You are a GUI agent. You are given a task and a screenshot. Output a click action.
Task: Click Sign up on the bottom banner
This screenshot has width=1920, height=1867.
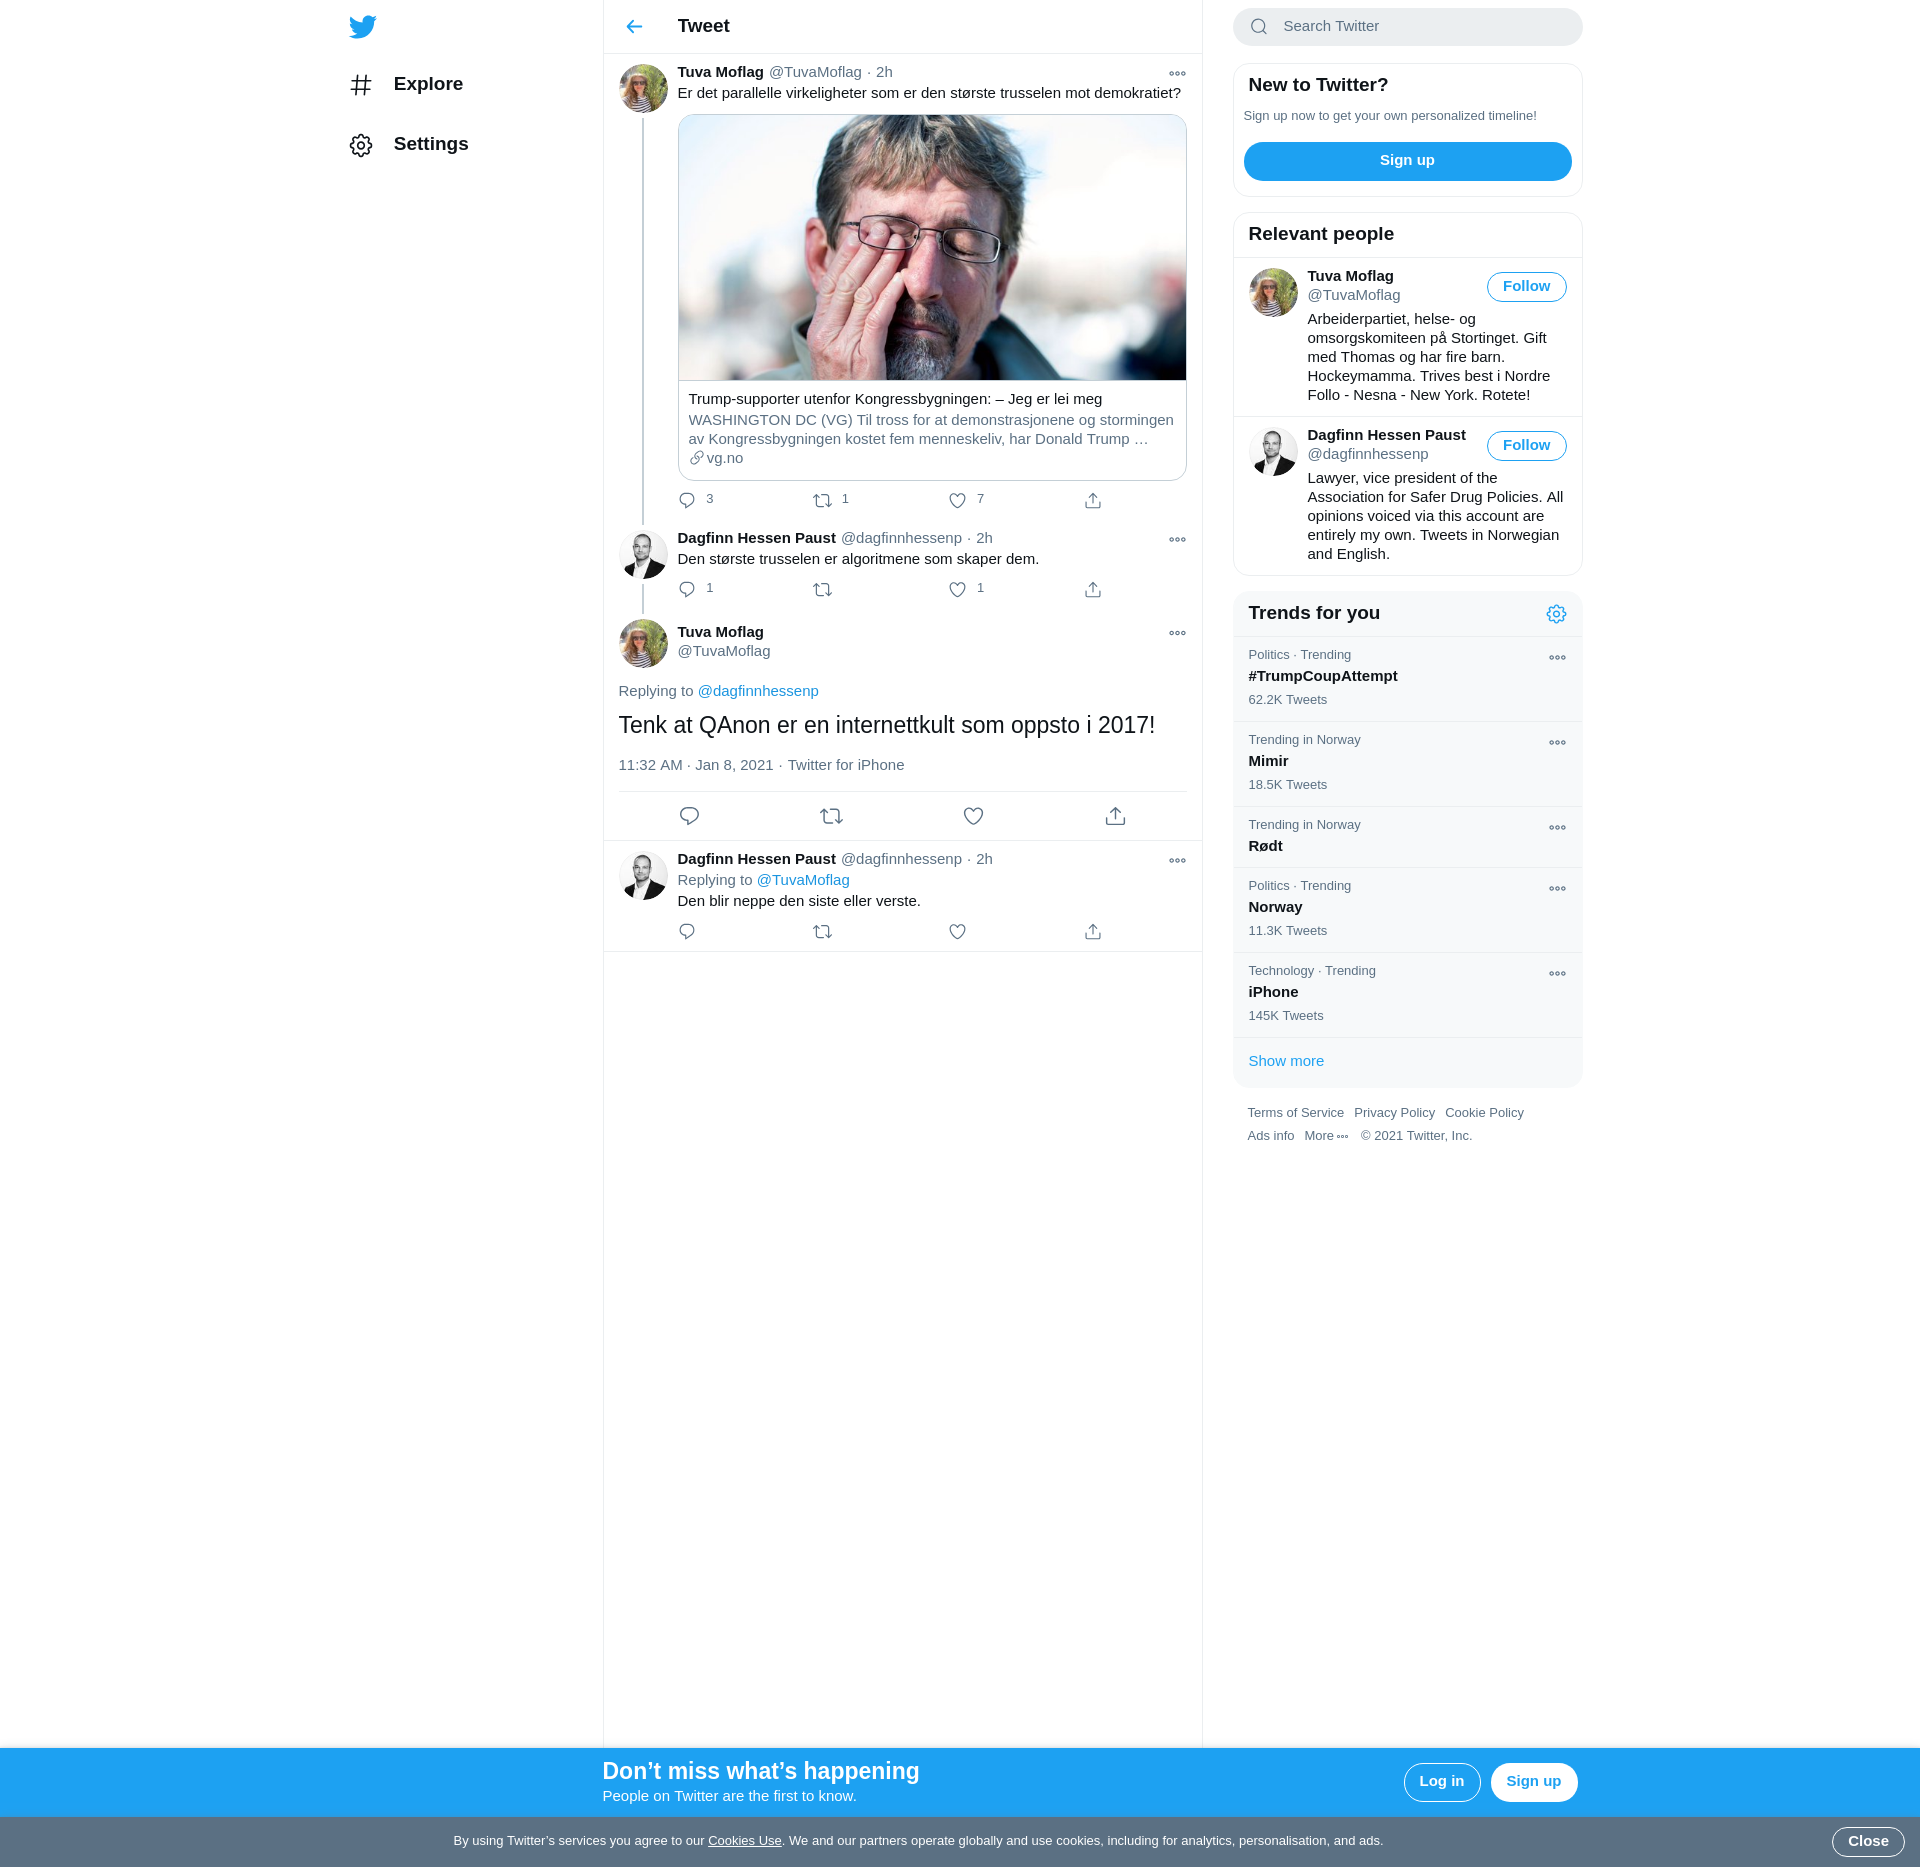[1533, 1782]
